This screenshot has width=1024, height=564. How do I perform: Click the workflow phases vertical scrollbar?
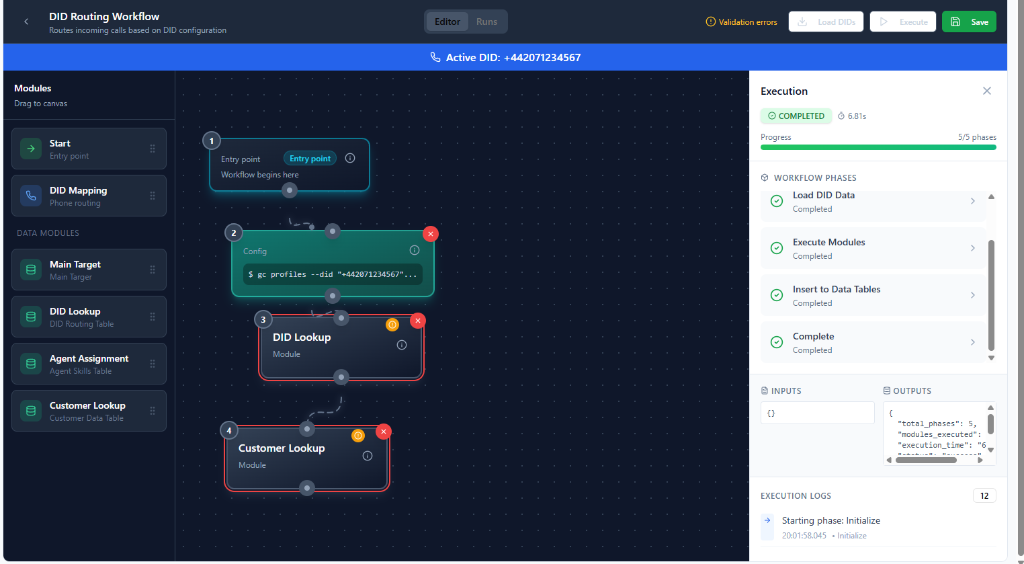point(991,295)
